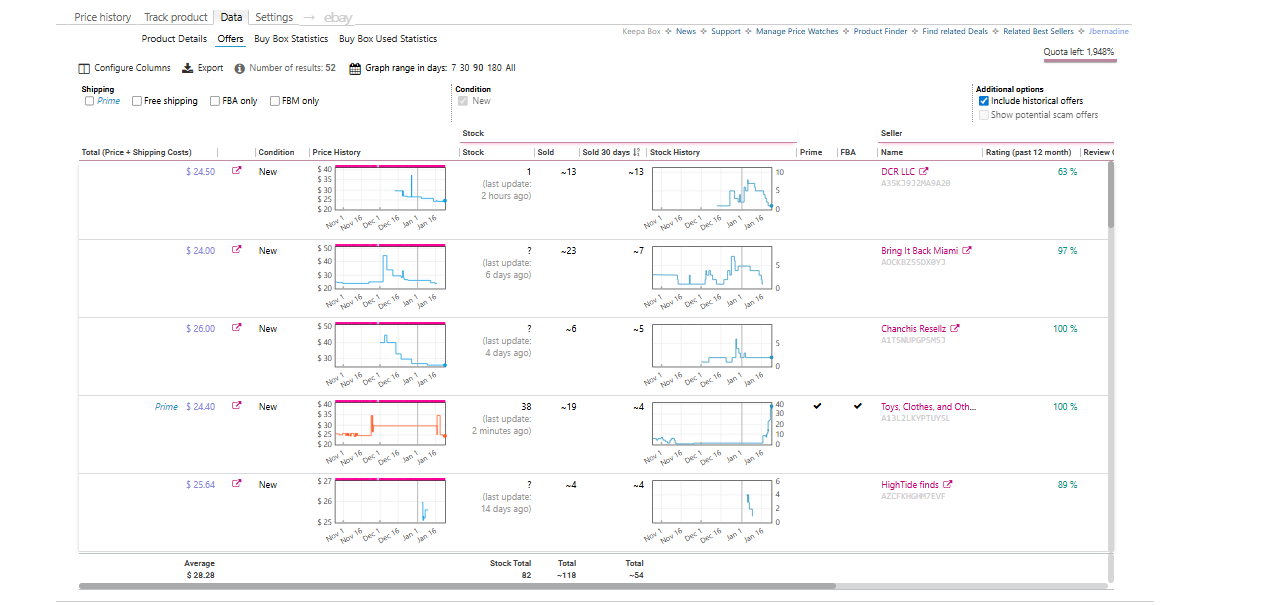Sort by Rating (past 12 month) header
The height and width of the screenshot is (605, 1264).
[x=1027, y=153]
